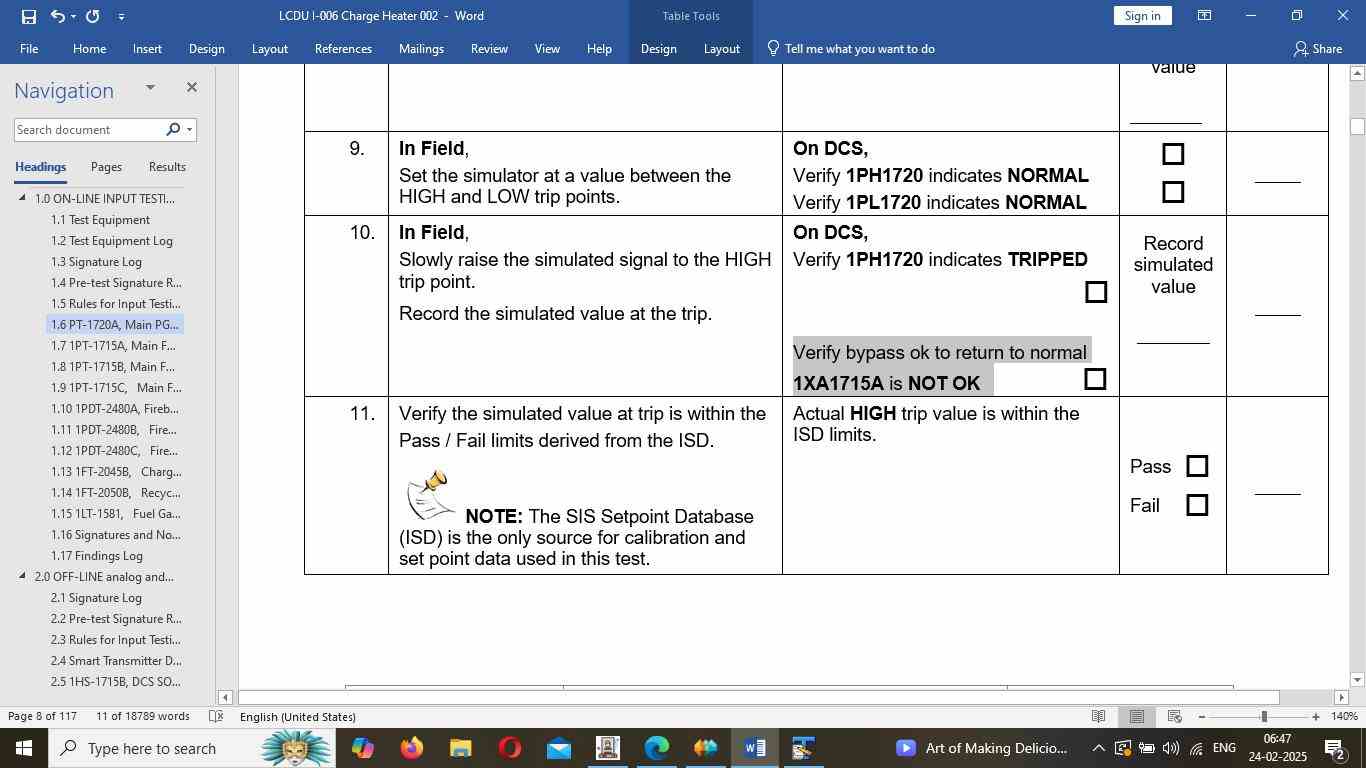
Task: Check the Fail checkbox
Action: (x=1197, y=505)
